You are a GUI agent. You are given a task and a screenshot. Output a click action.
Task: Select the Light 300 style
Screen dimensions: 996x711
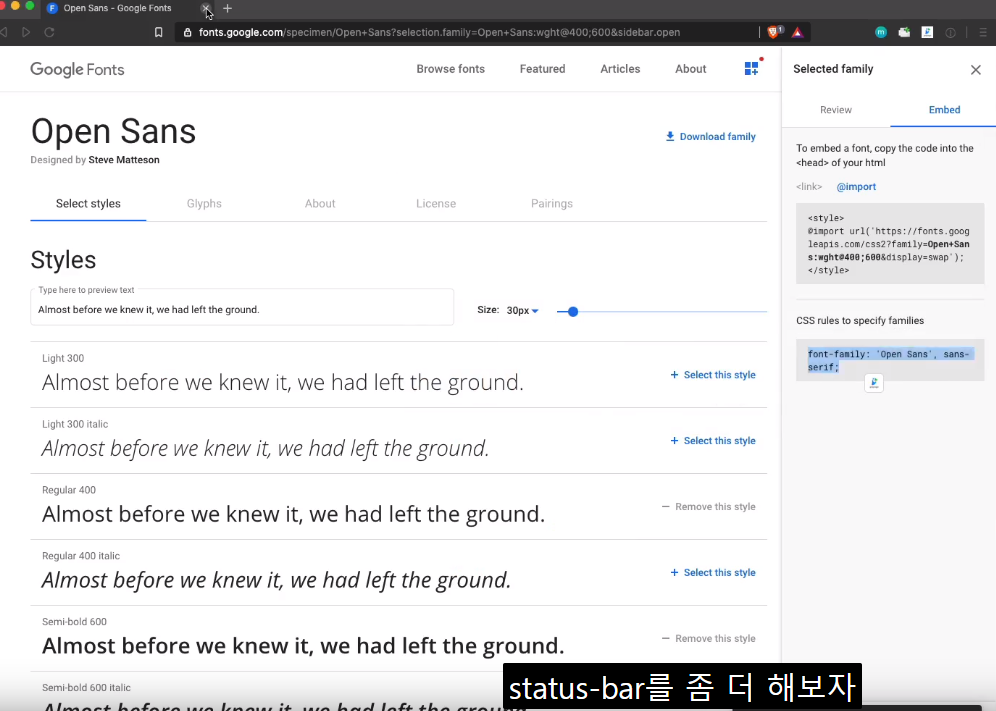713,375
